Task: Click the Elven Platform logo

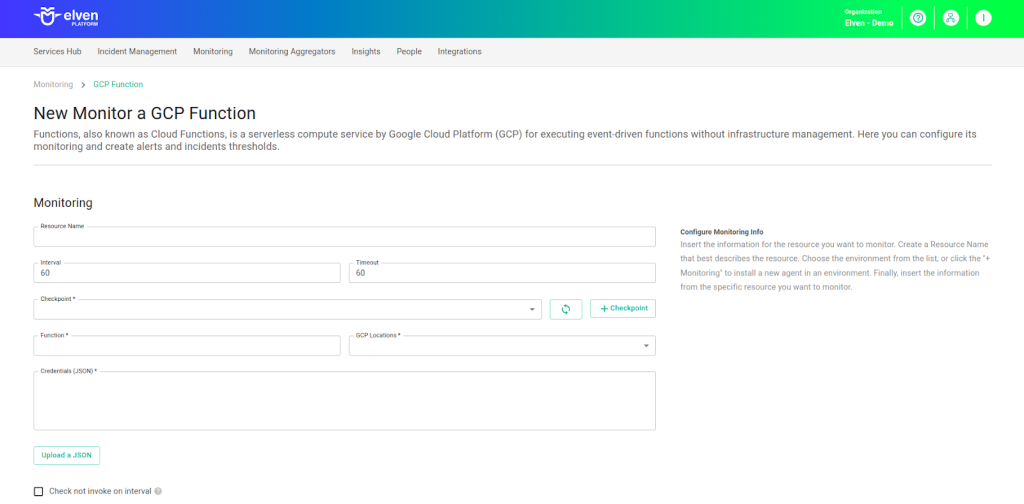Action: [x=66, y=17]
